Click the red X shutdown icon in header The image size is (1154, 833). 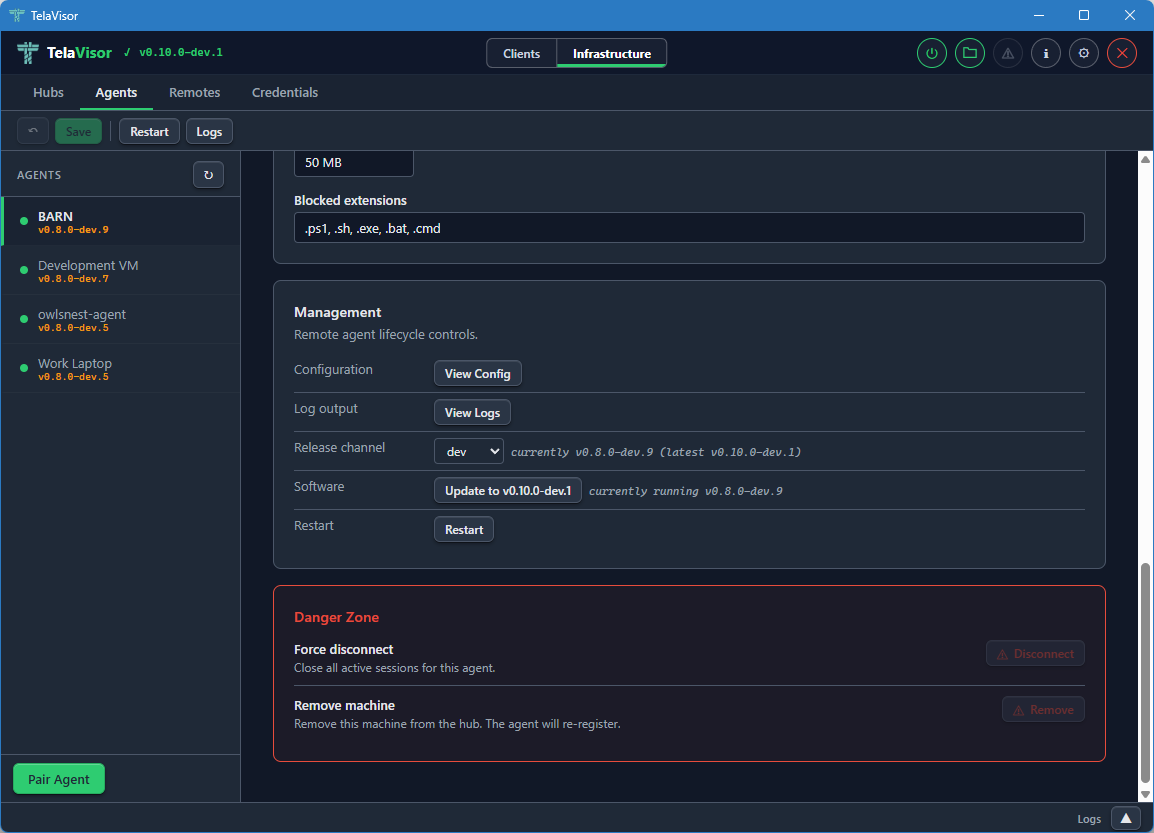point(1121,53)
